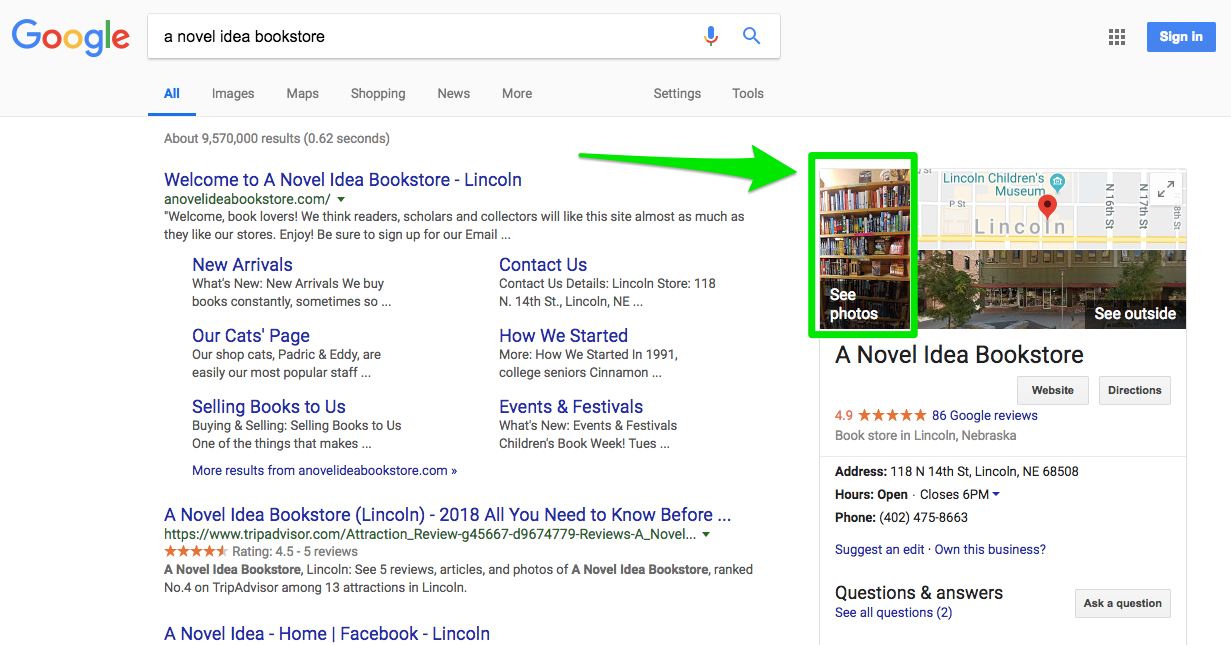Screen dimensions: 1231x645
Task: Open search Settings
Action: click(x=677, y=93)
